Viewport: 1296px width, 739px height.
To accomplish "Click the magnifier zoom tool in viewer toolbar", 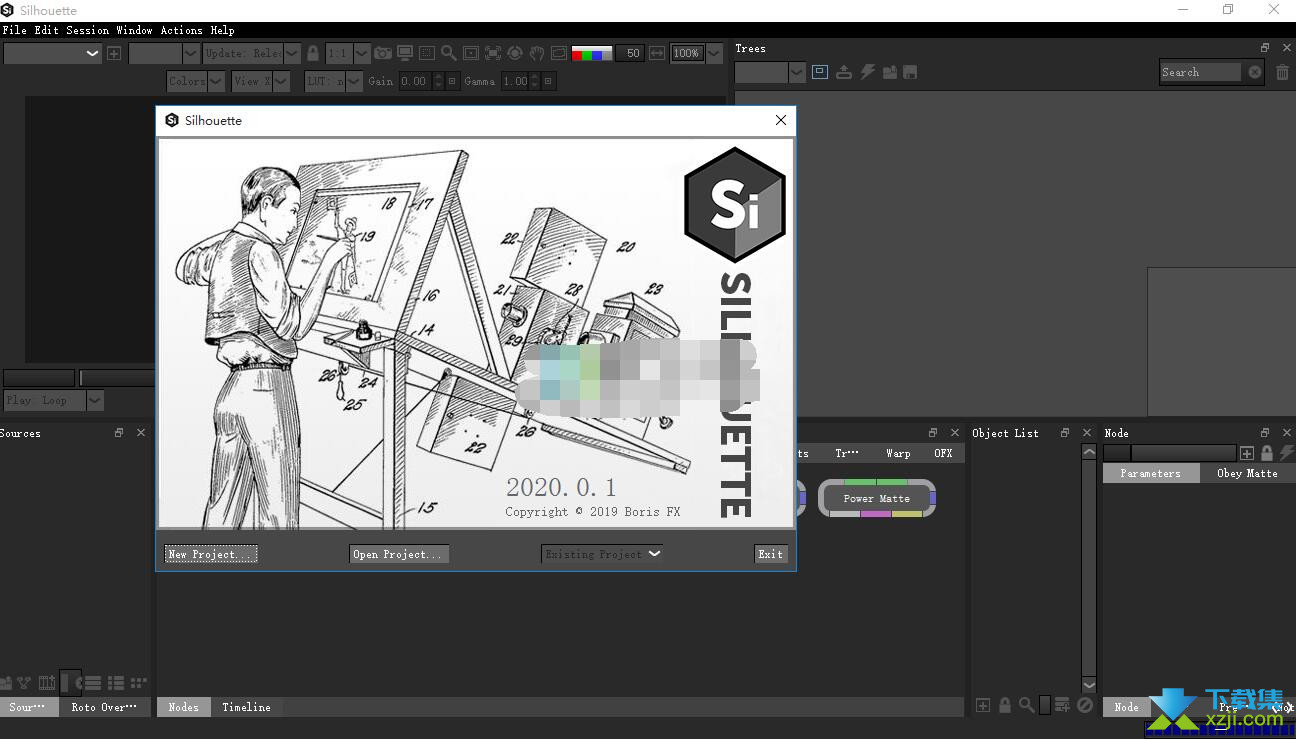I will click(x=448, y=53).
